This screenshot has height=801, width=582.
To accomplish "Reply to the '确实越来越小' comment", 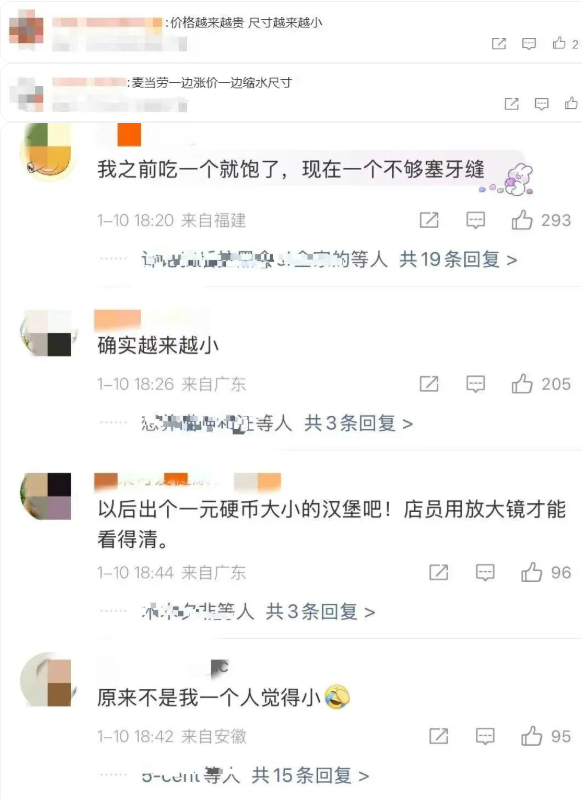I will tap(476, 384).
